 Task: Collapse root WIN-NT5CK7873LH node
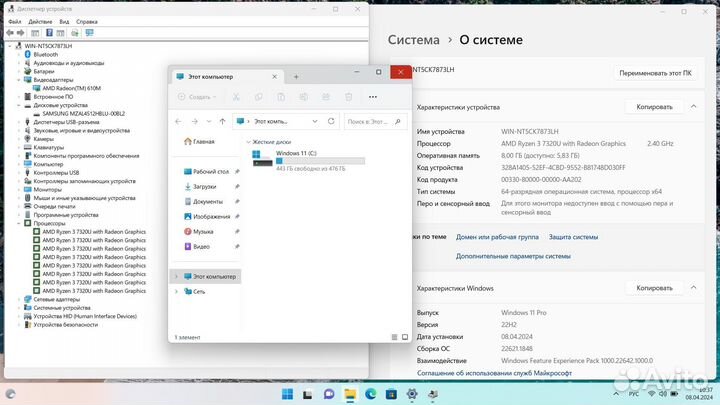click(x=10, y=46)
